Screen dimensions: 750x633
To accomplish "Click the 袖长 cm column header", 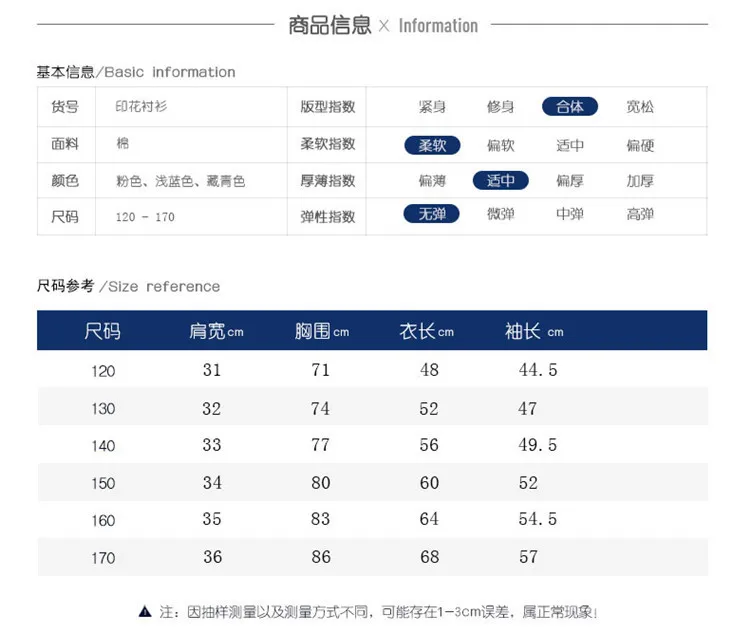I will (534, 331).
